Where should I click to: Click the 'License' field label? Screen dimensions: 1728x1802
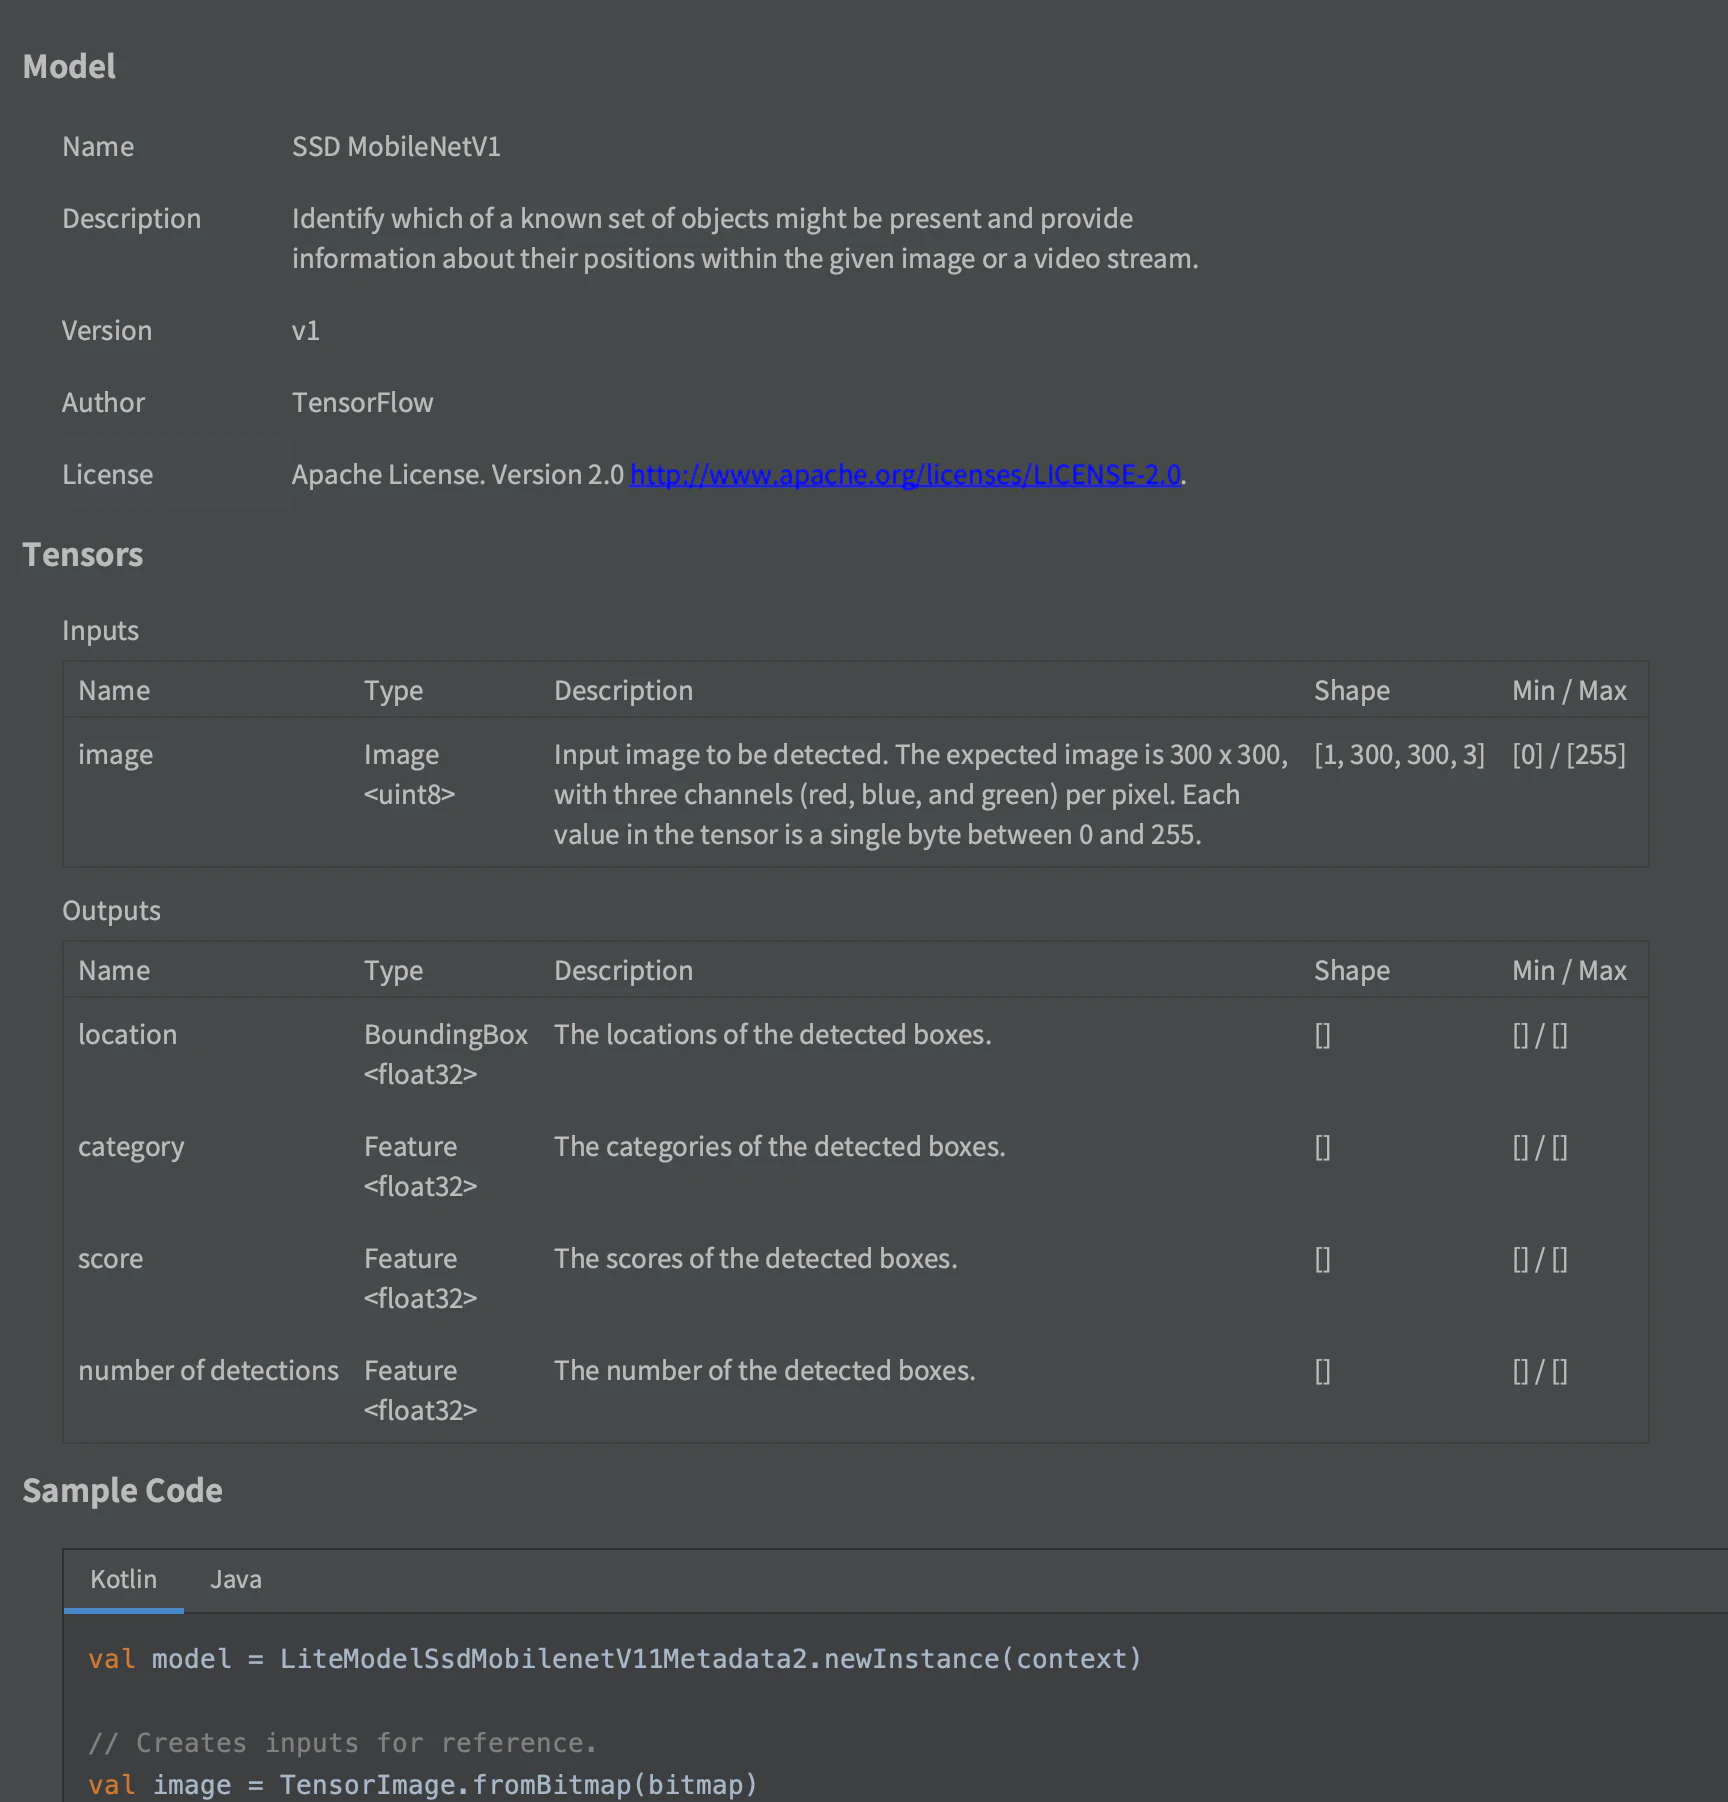pyautogui.click(x=107, y=474)
